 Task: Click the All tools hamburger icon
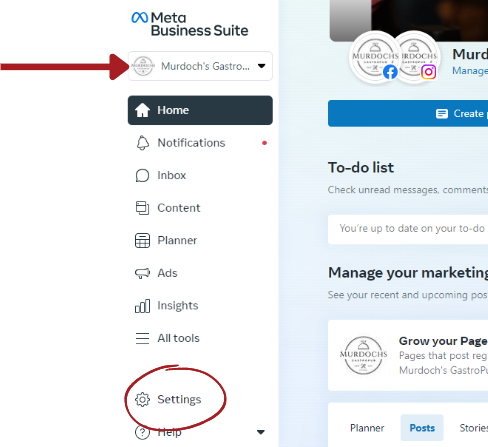[142, 338]
